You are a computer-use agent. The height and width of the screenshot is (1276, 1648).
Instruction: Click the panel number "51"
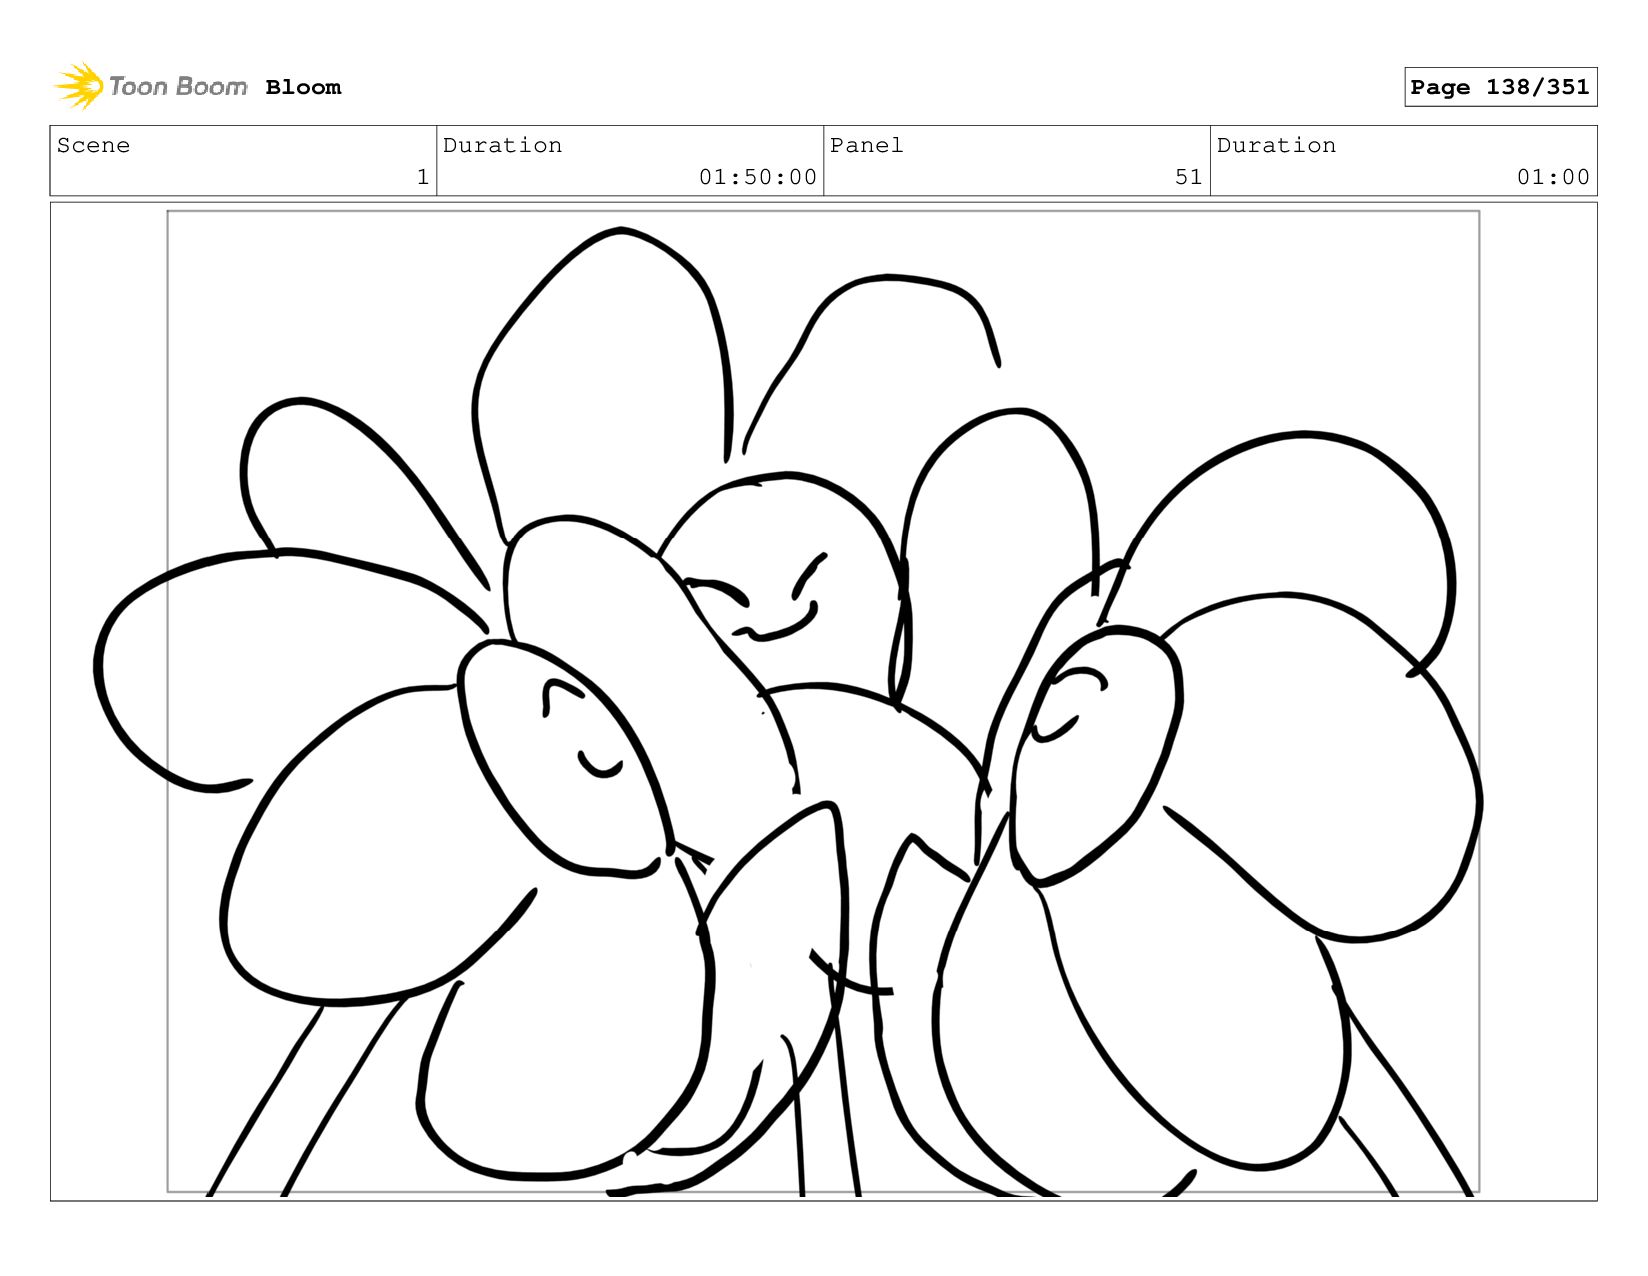pyautogui.click(x=1189, y=177)
